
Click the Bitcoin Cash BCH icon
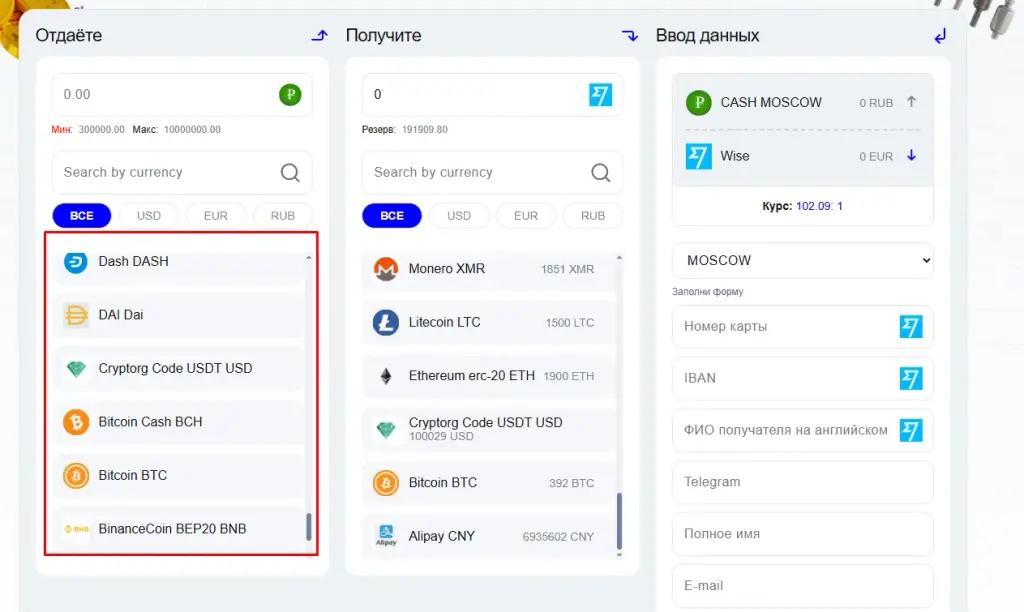point(76,422)
